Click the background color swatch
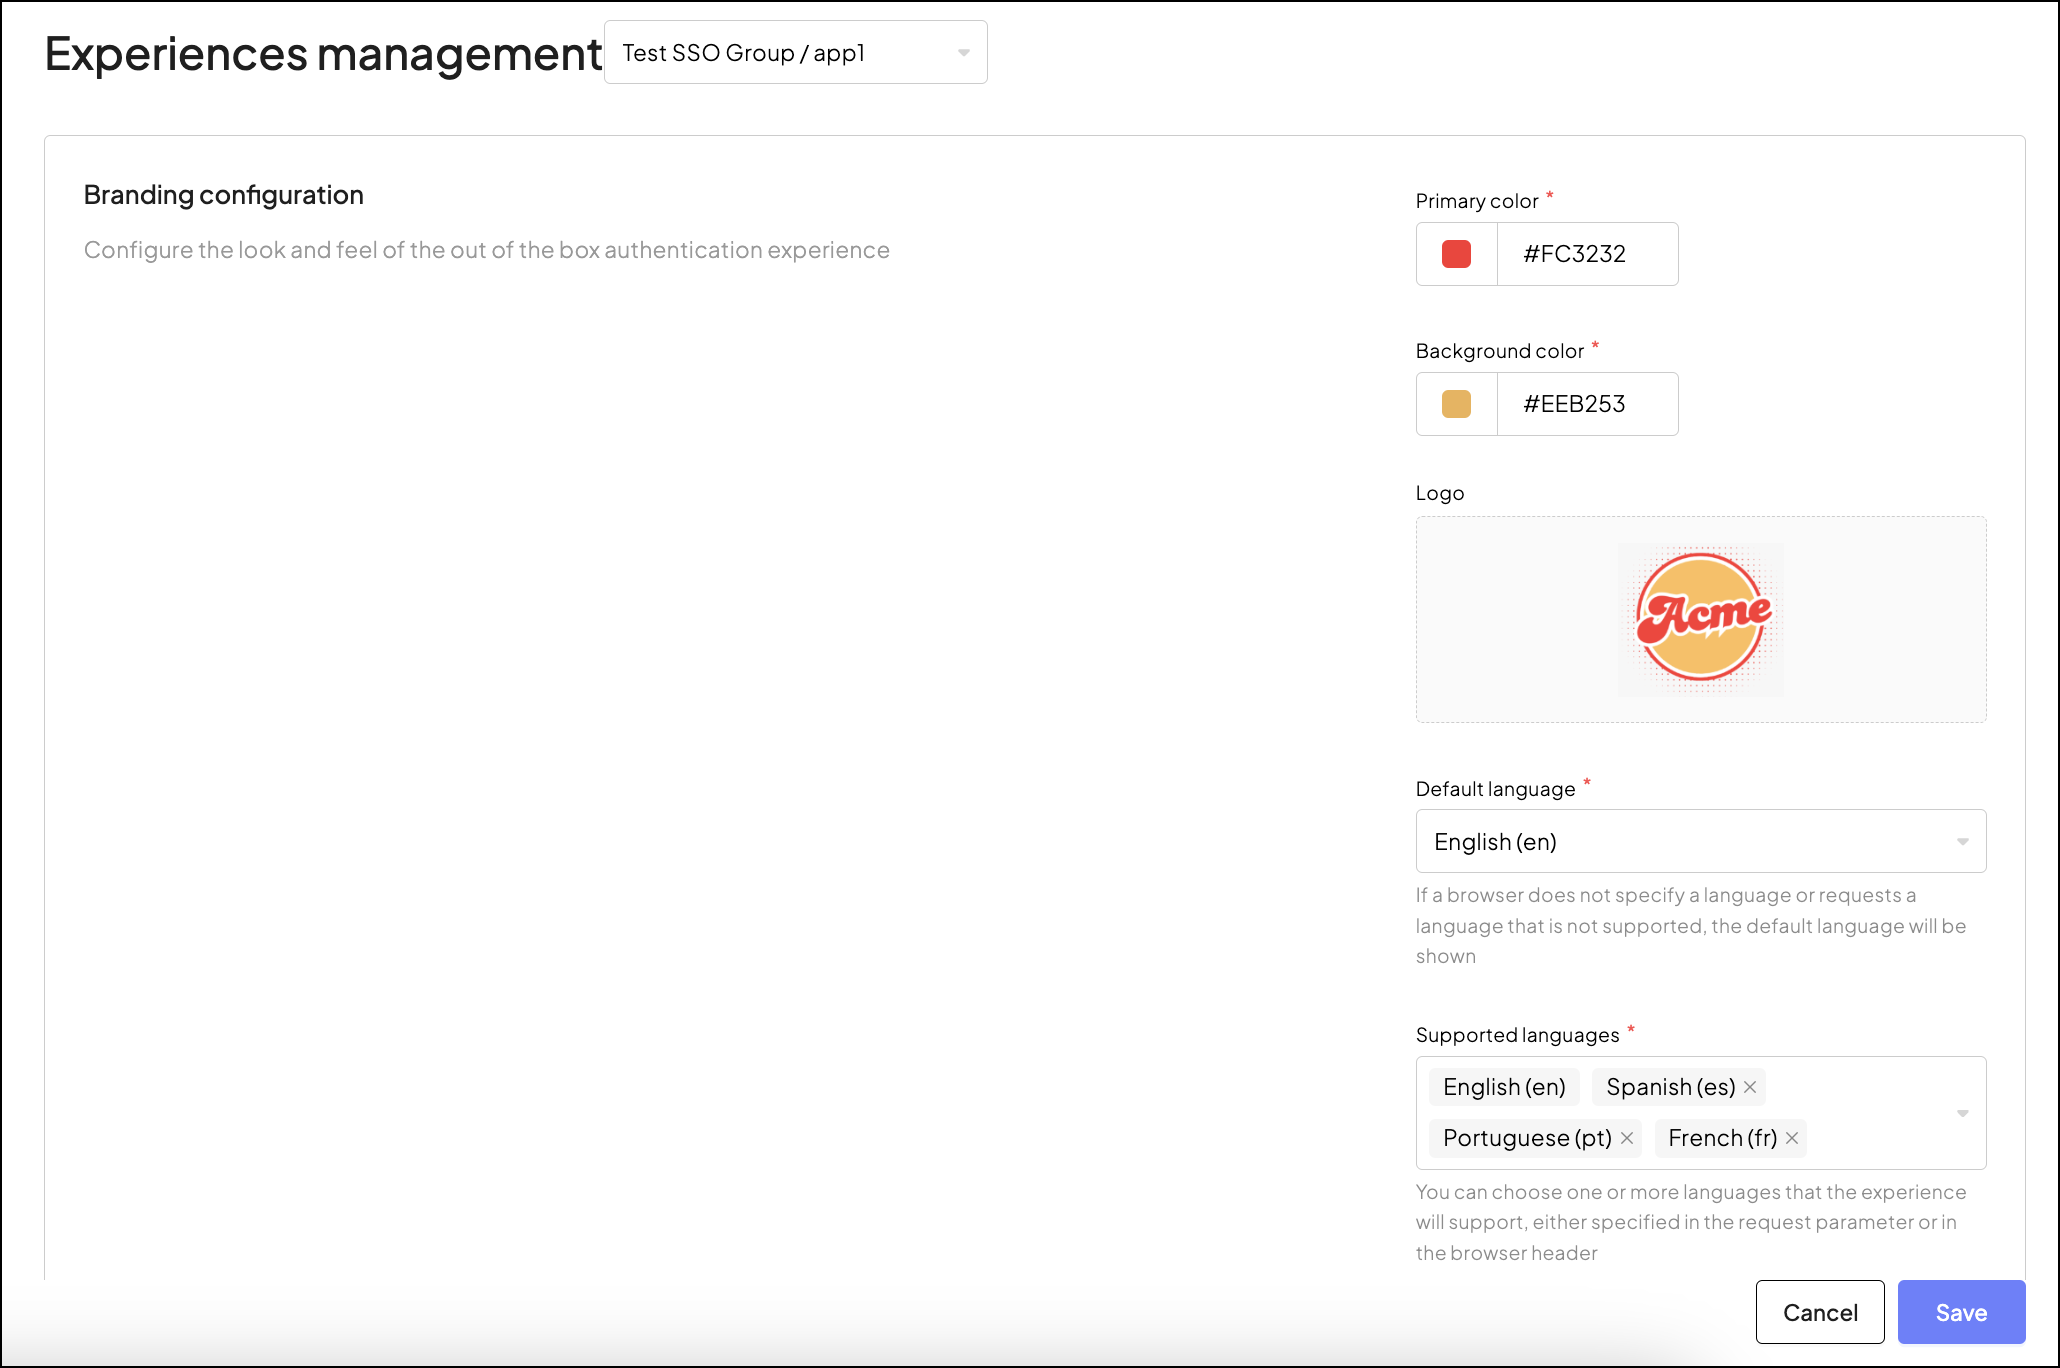Viewport: 2060px width, 1368px height. 1456,404
